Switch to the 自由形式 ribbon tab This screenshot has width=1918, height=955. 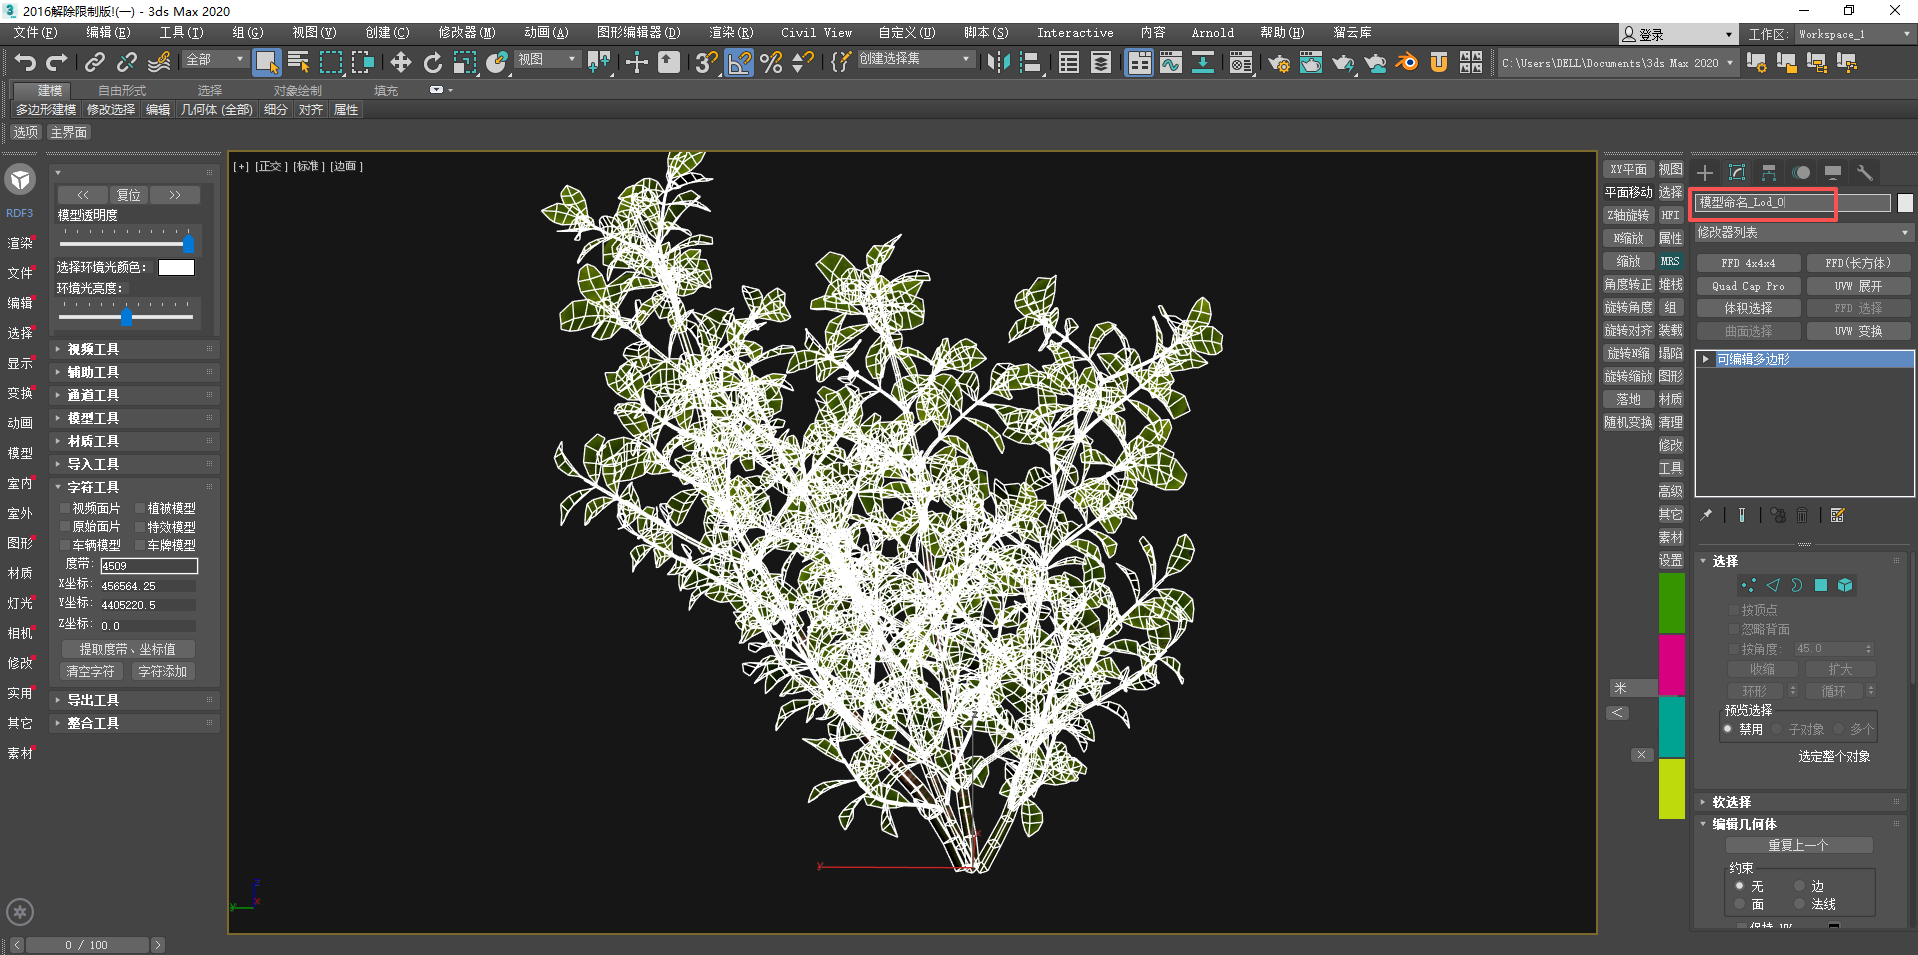coord(121,91)
